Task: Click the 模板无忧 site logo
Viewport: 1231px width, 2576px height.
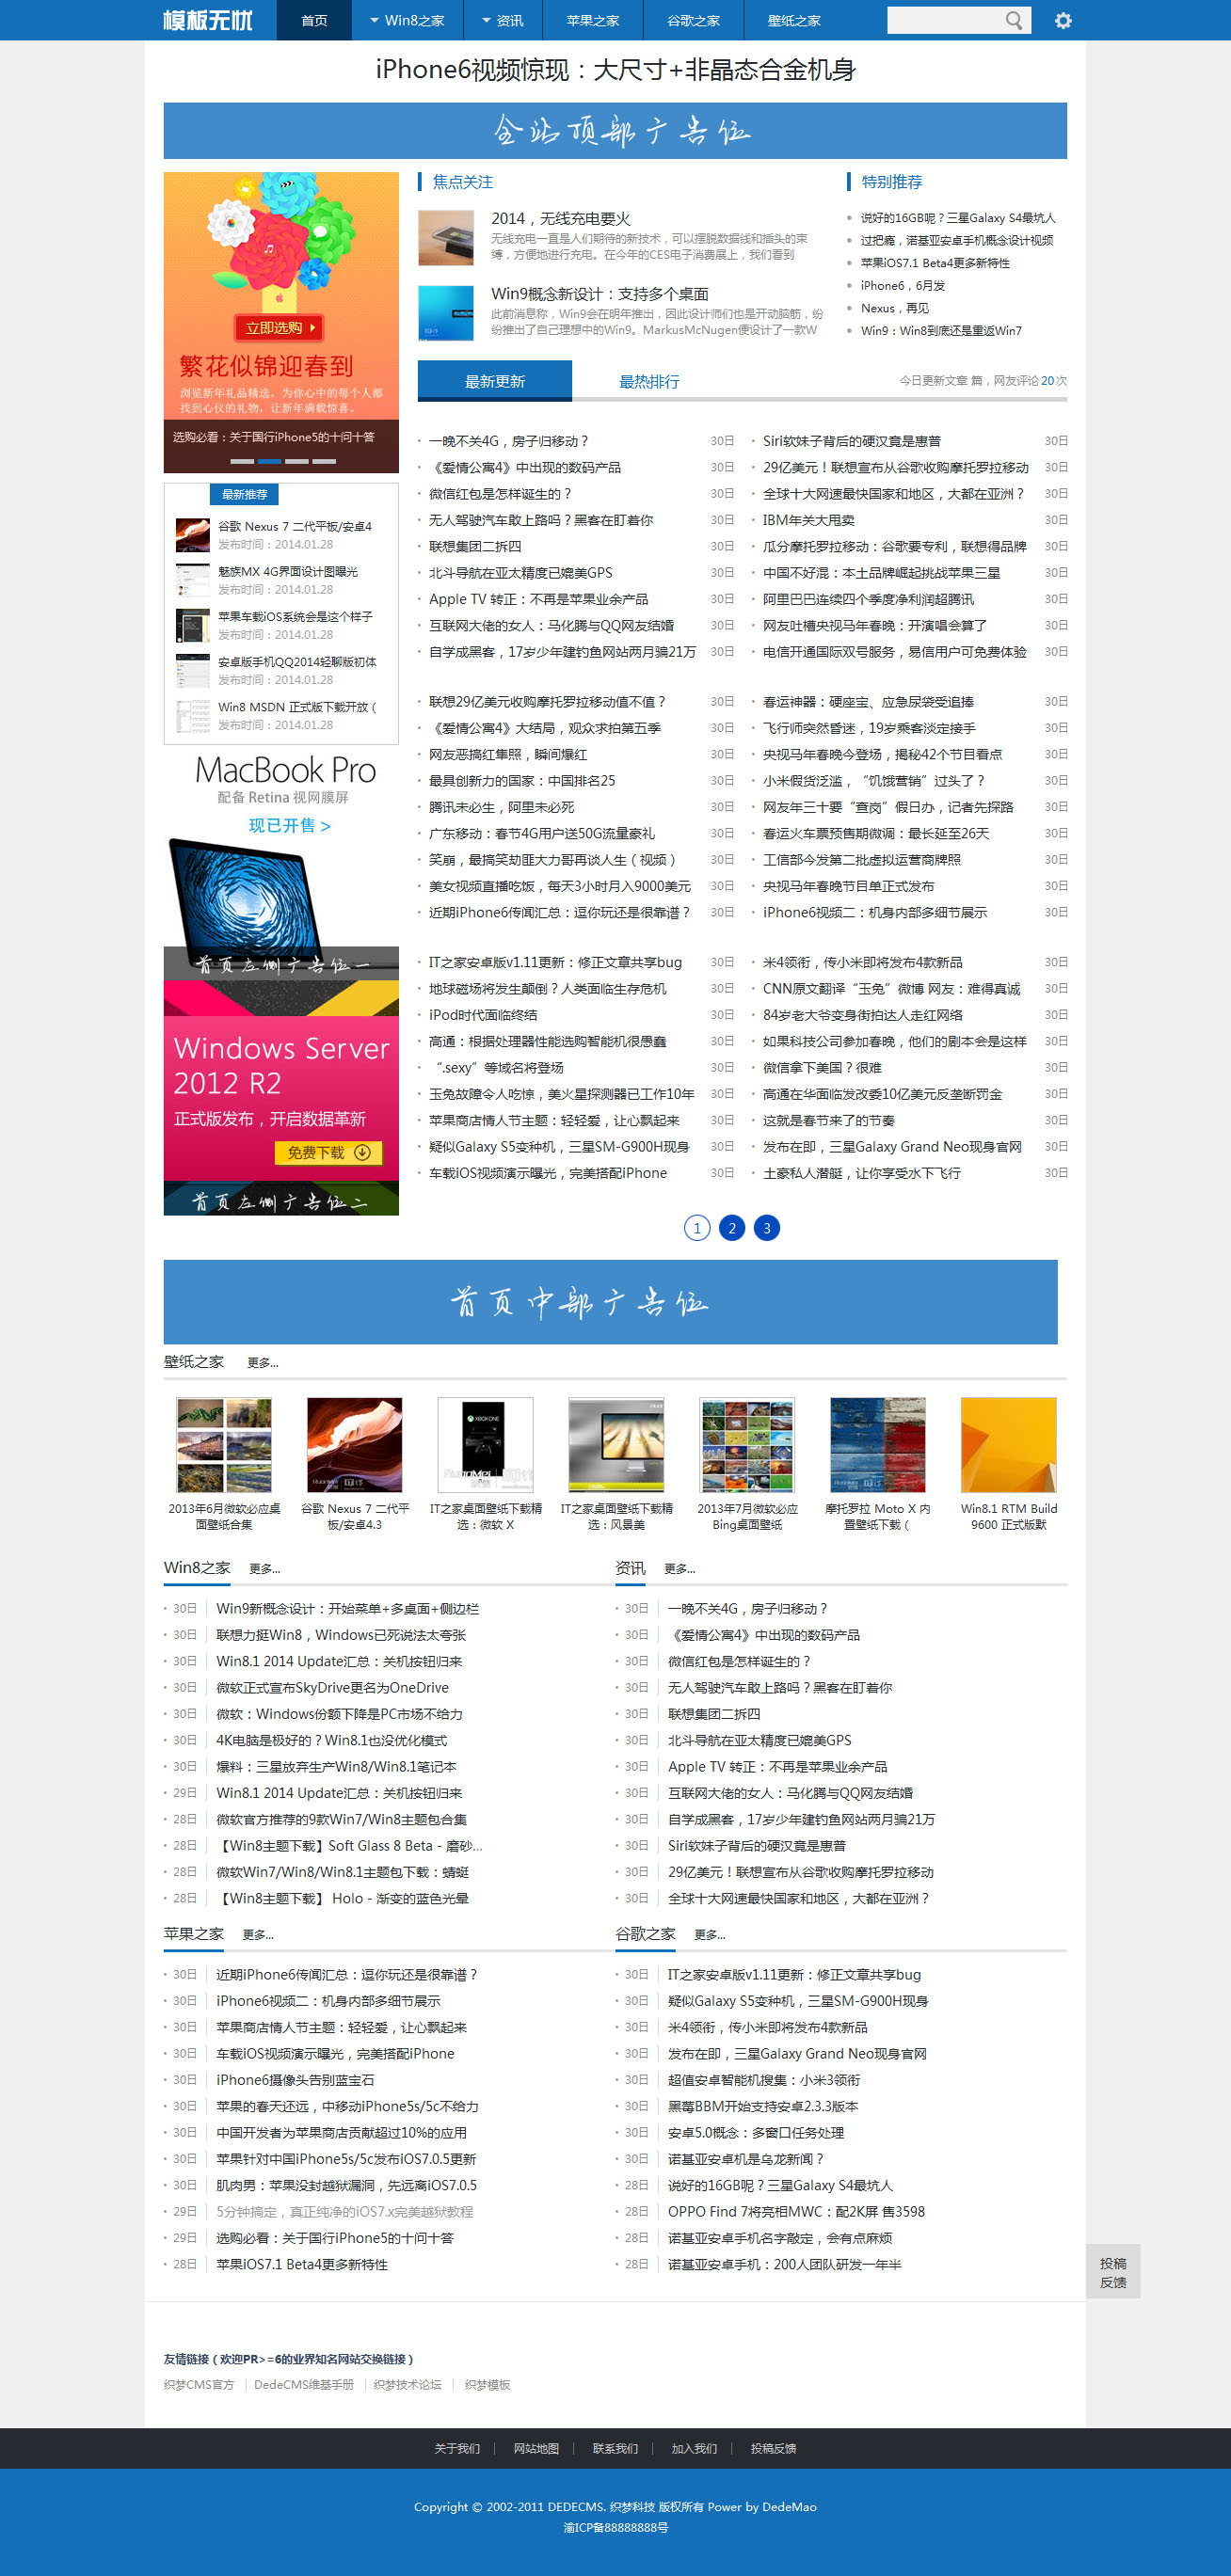Action: coord(208,21)
